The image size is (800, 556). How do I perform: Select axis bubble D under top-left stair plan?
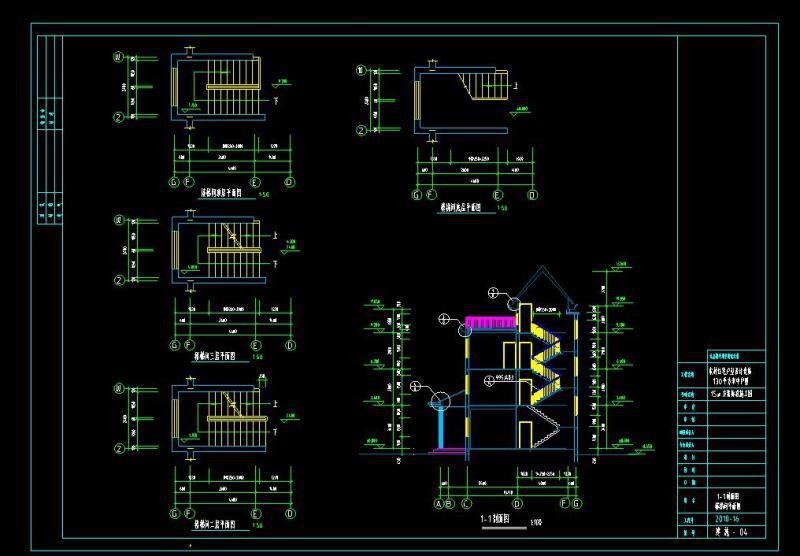coord(289,182)
